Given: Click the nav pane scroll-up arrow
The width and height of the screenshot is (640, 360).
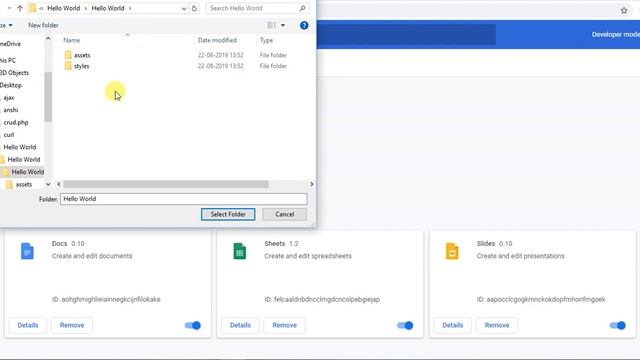Looking at the screenshot, I should click(x=48, y=39).
